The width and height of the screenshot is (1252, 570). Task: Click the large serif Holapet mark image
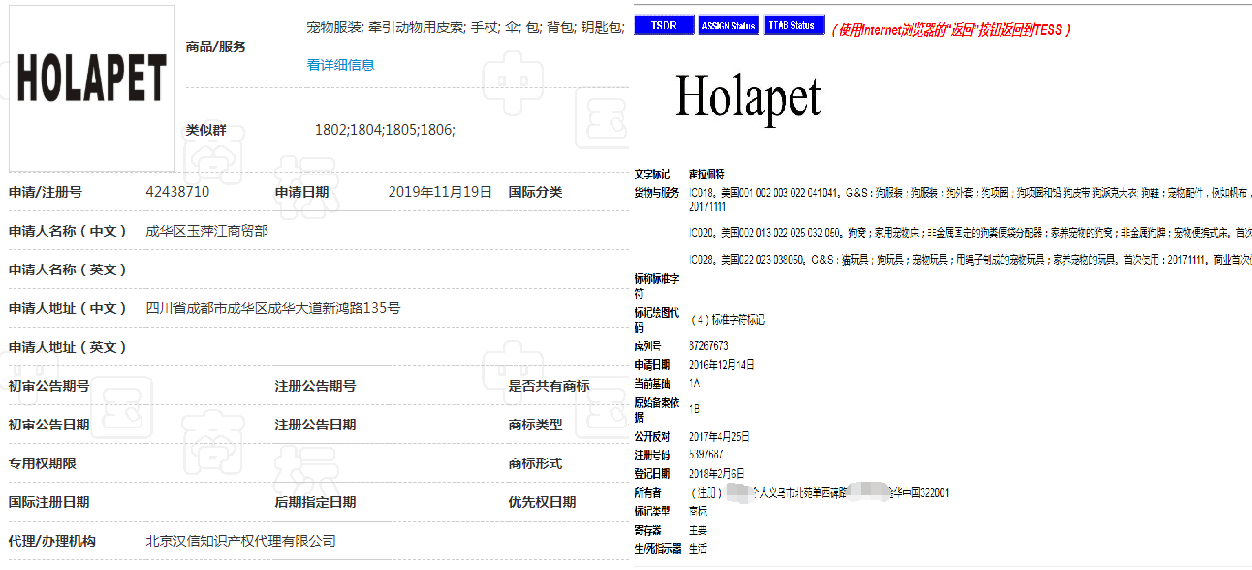pyautogui.click(x=748, y=98)
